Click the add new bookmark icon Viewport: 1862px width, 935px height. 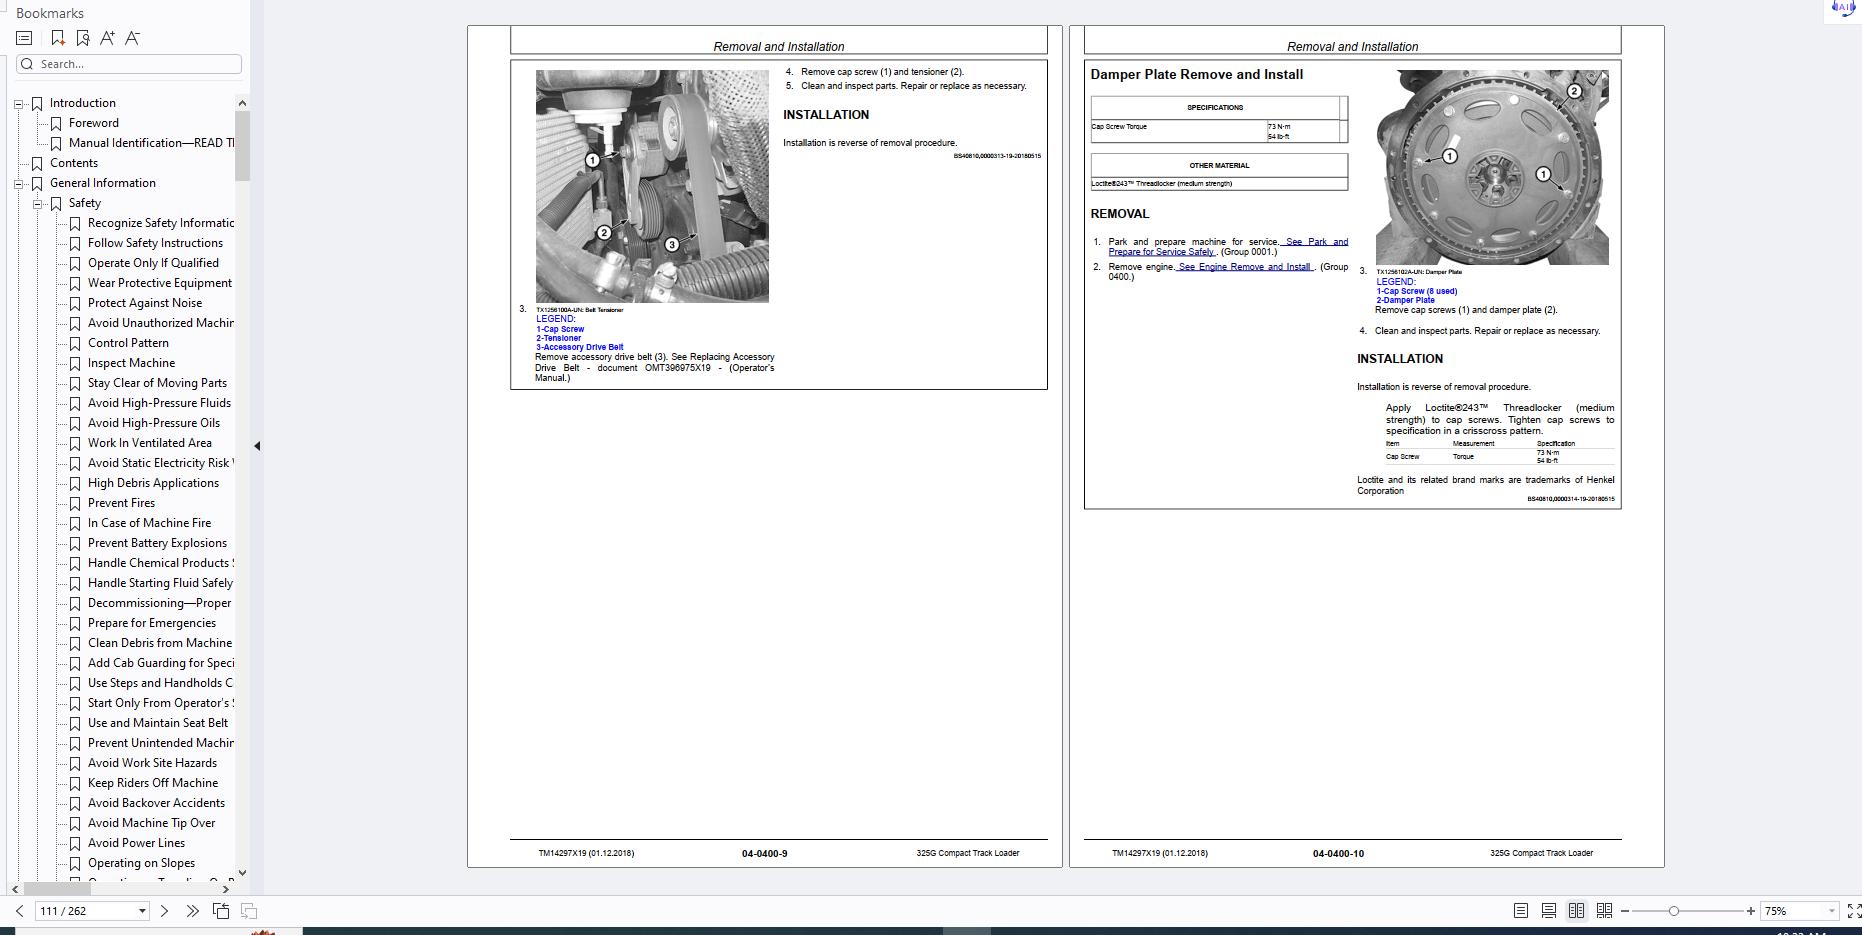click(58, 38)
